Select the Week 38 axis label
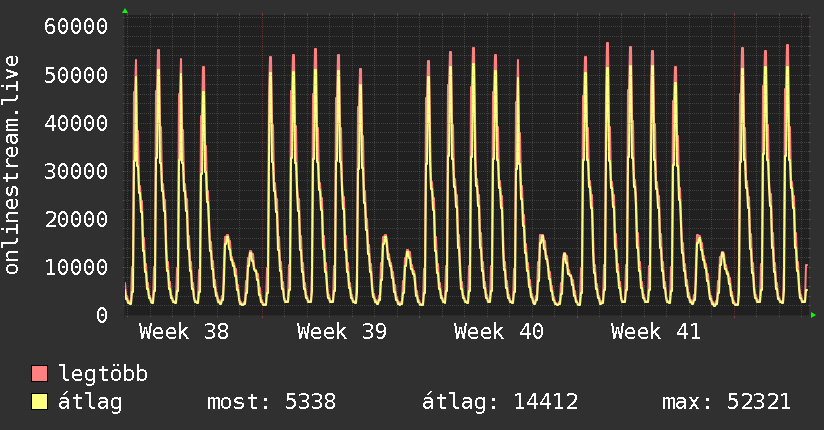 pyautogui.click(x=183, y=332)
